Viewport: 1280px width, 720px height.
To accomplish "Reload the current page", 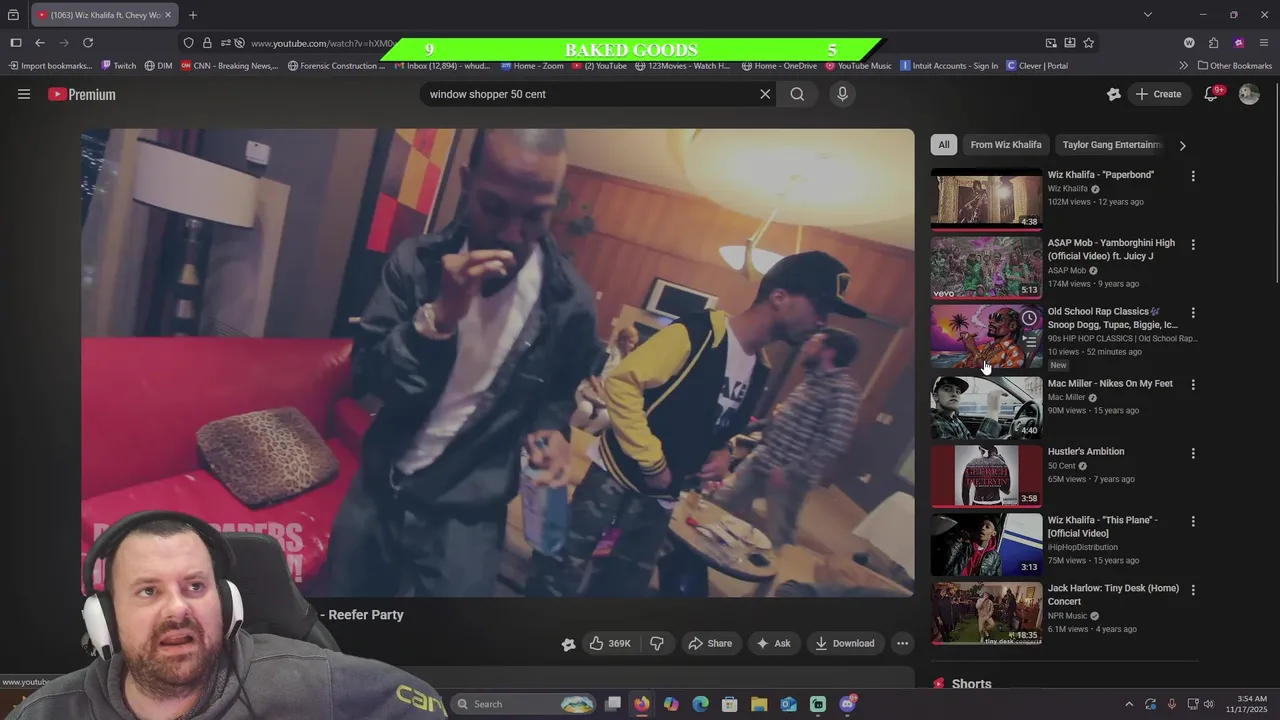I will pyautogui.click(x=88, y=43).
